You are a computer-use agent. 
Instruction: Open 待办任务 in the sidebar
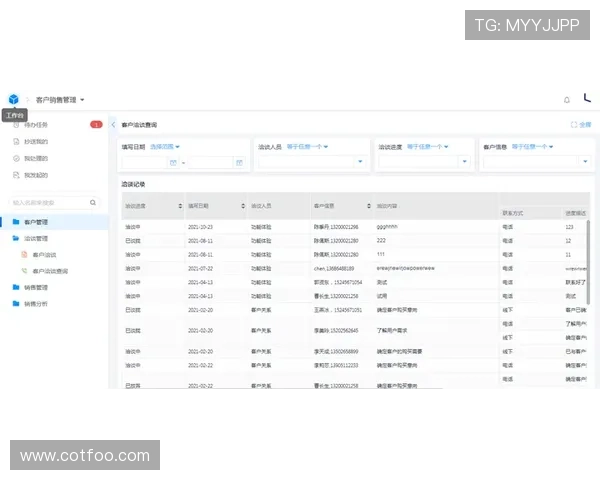tap(36, 125)
